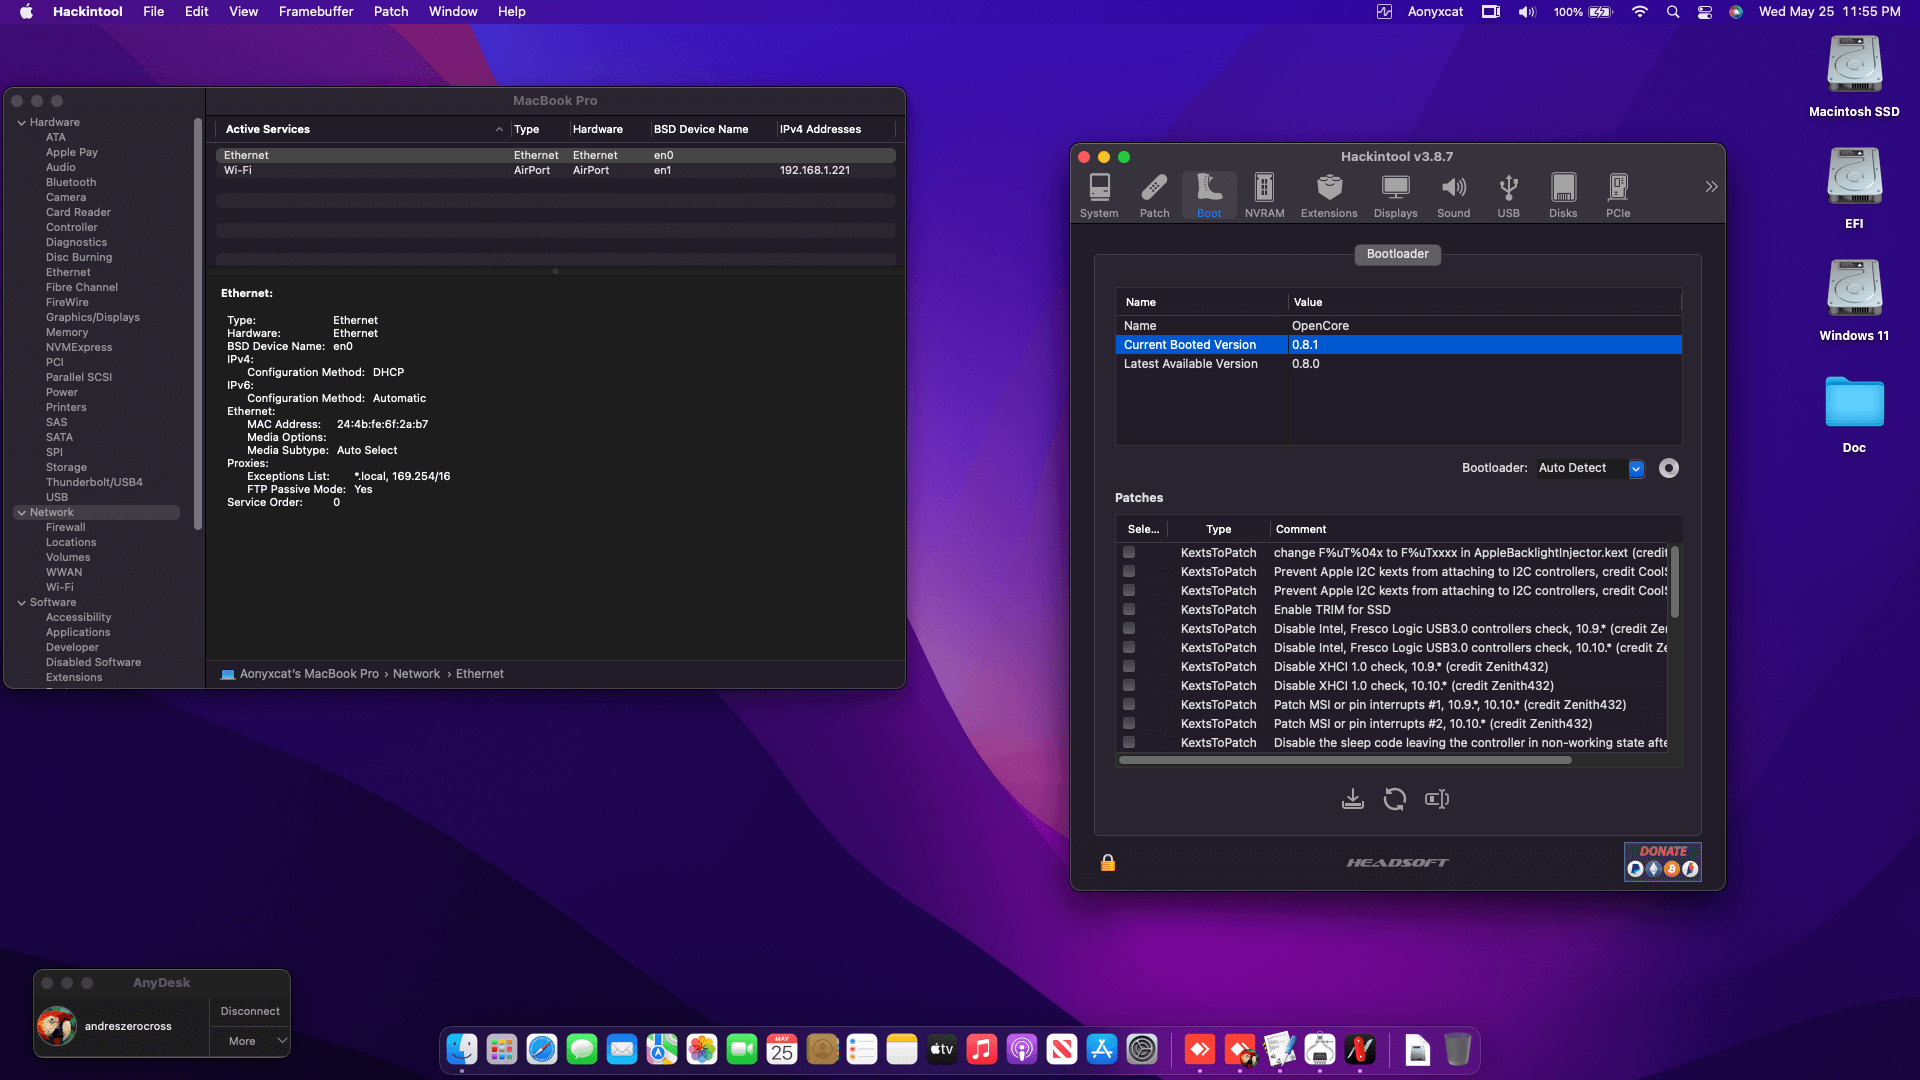This screenshot has height=1080, width=1920.
Task: Check the Disable sleep code patch checkbox
Action: coord(1129,742)
